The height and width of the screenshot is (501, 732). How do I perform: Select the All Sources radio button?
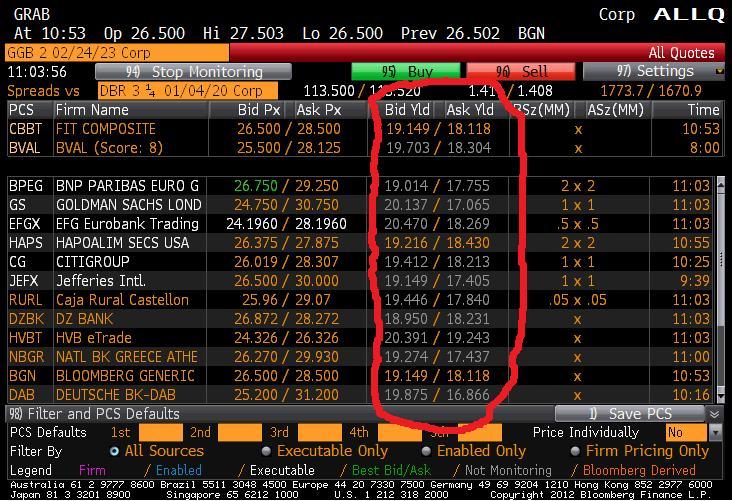point(114,451)
